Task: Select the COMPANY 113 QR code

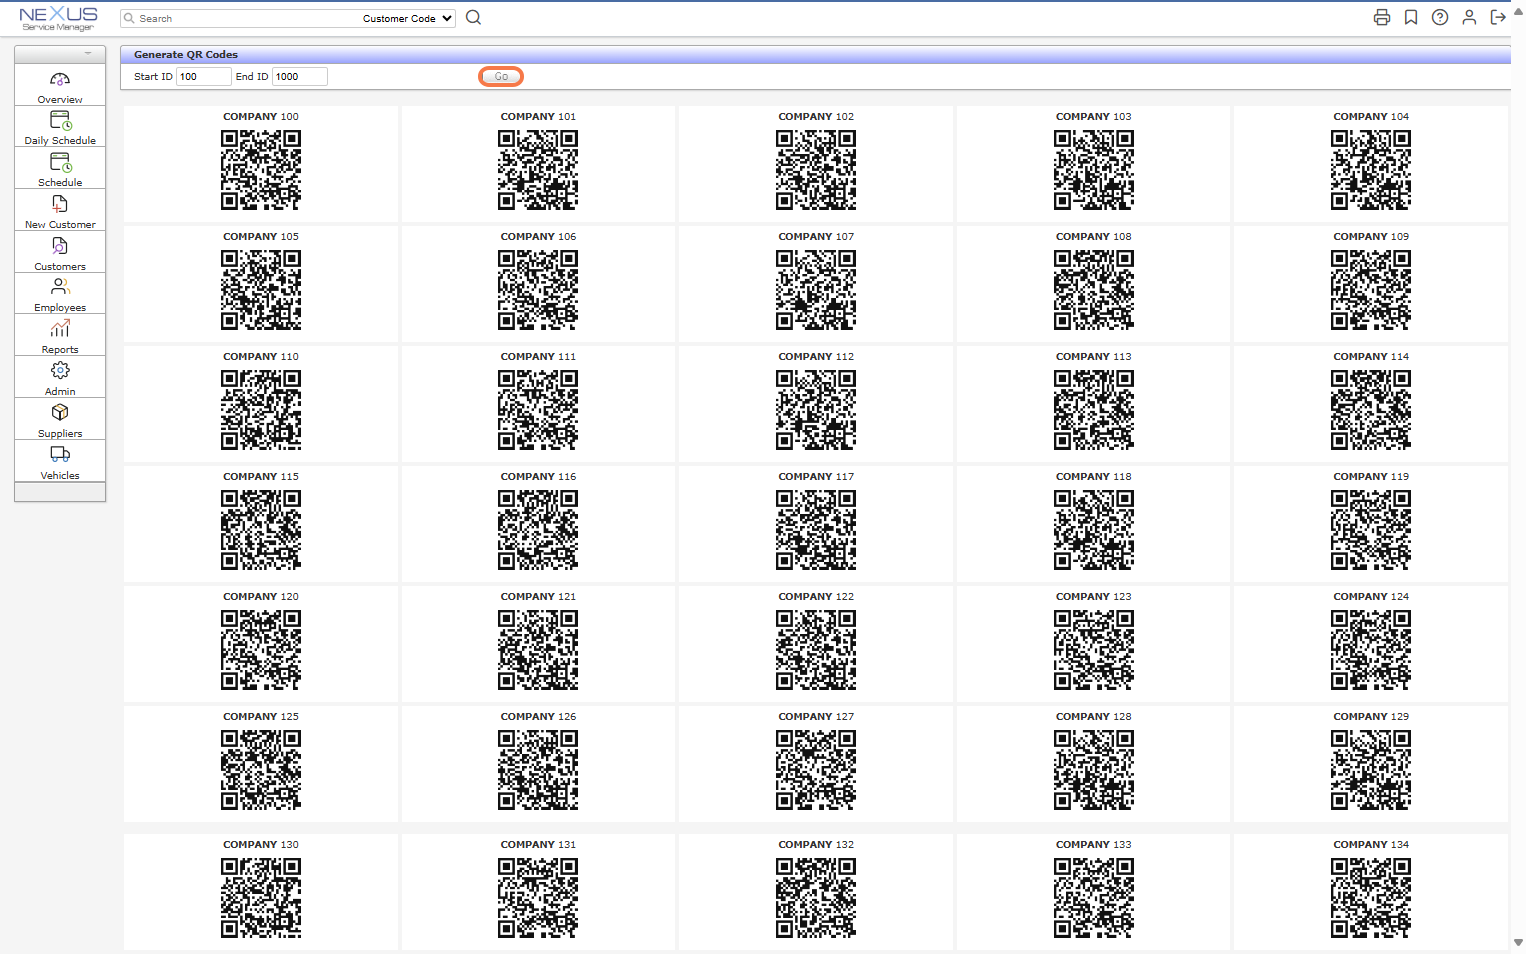Action: pyautogui.click(x=1094, y=410)
